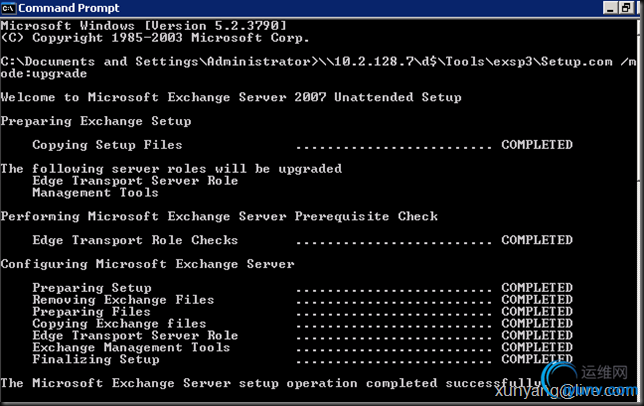
Task: Click 'Welcome to Microsoft Exchange Server 2007 Unattended Setup'
Action: point(231,97)
